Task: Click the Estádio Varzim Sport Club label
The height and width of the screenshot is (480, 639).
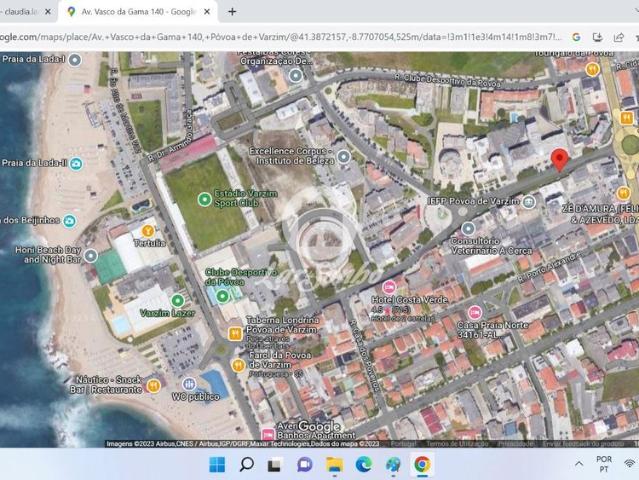Action: point(246,198)
